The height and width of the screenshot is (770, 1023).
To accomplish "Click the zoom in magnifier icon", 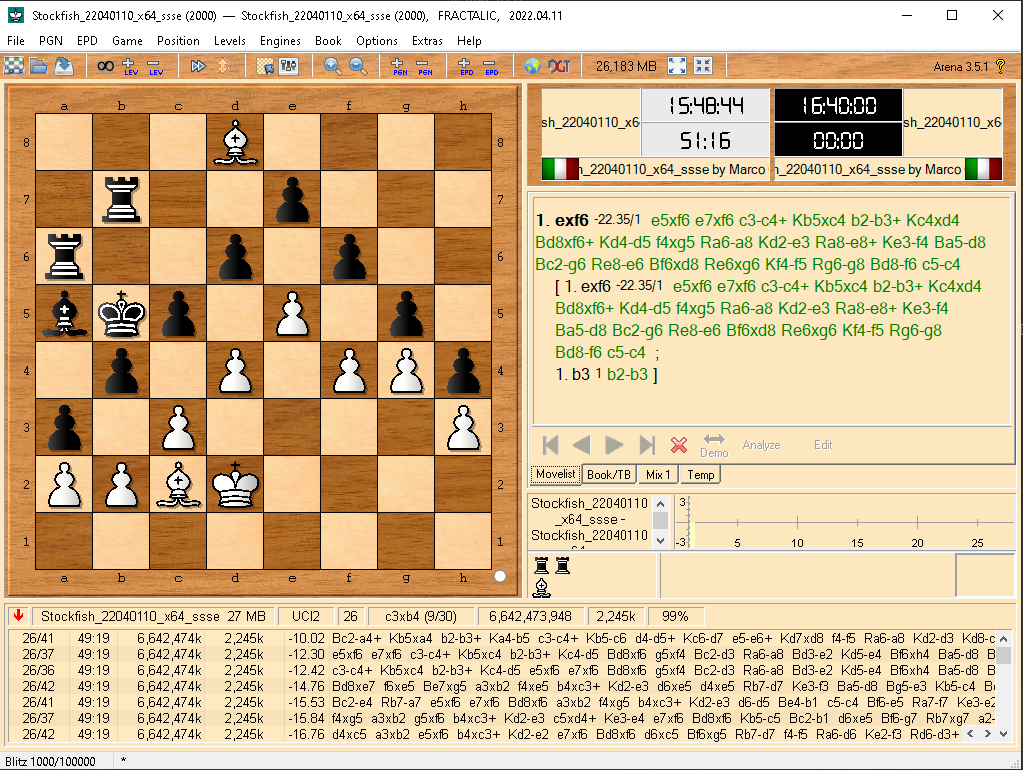I will pos(332,66).
